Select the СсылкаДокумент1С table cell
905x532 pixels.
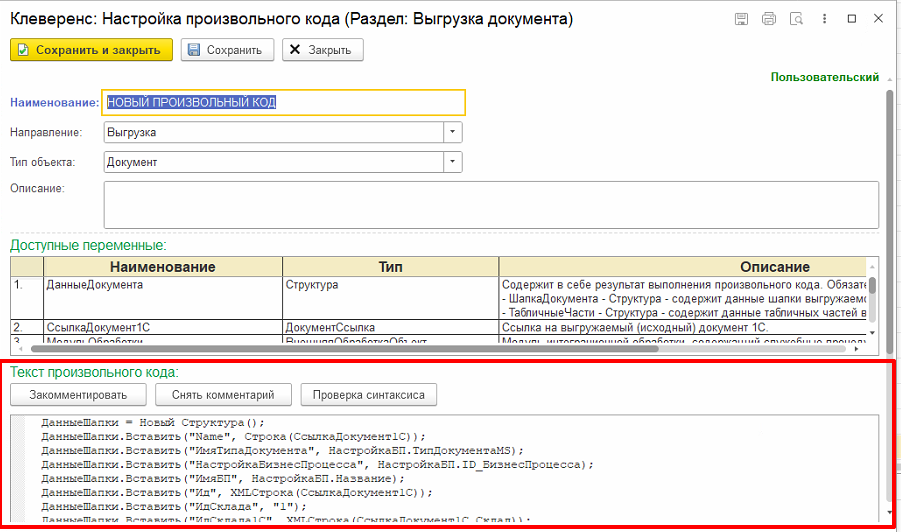(163, 327)
